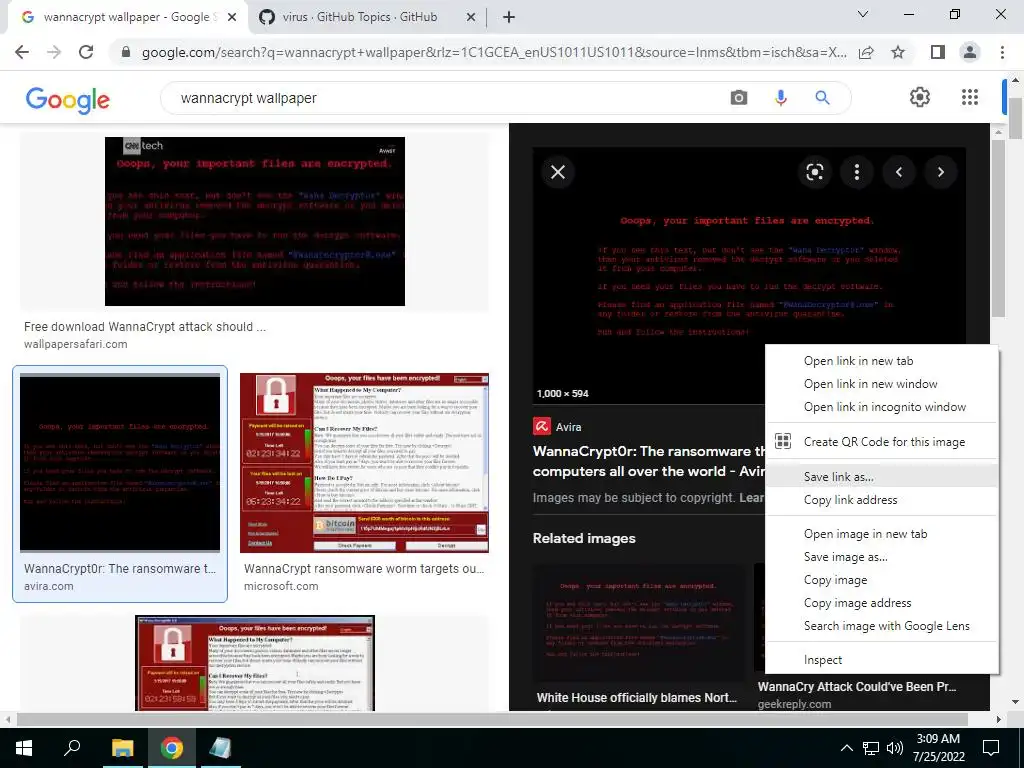View site info via the padlock icon
The height and width of the screenshot is (768, 1024).
click(x=126, y=52)
